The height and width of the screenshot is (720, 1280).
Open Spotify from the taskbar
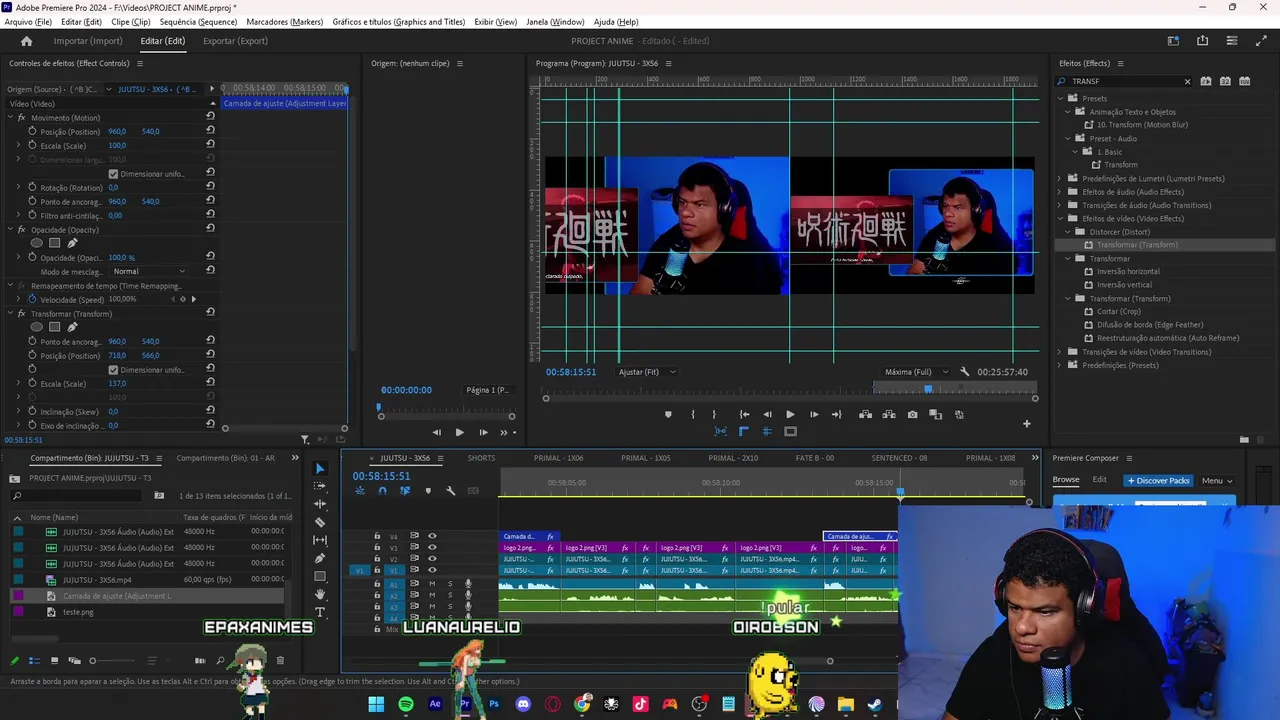405,704
